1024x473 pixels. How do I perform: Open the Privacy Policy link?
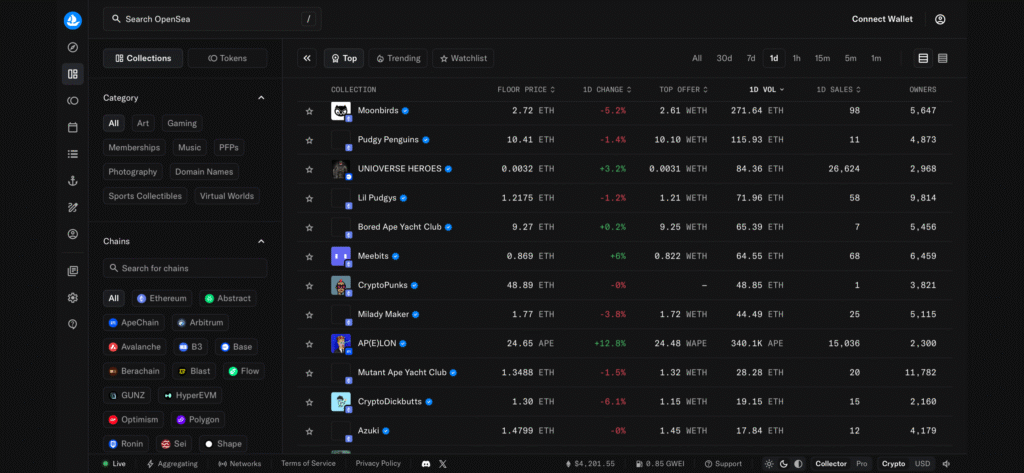(378, 463)
